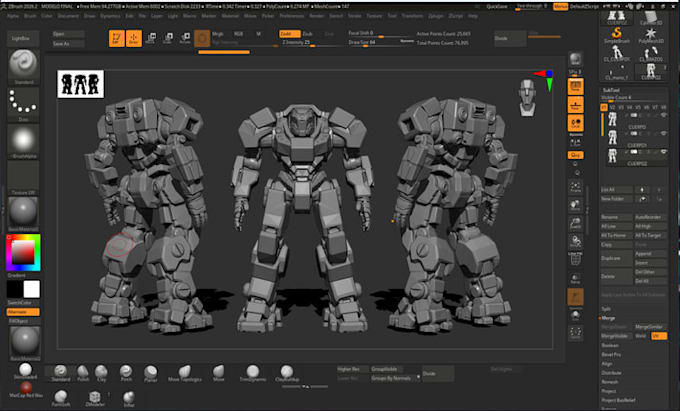Screen dimensions: 680x411
Task: Toggle Zsub sculpt mode
Action: pyautogui.click(x=307, y=34)
